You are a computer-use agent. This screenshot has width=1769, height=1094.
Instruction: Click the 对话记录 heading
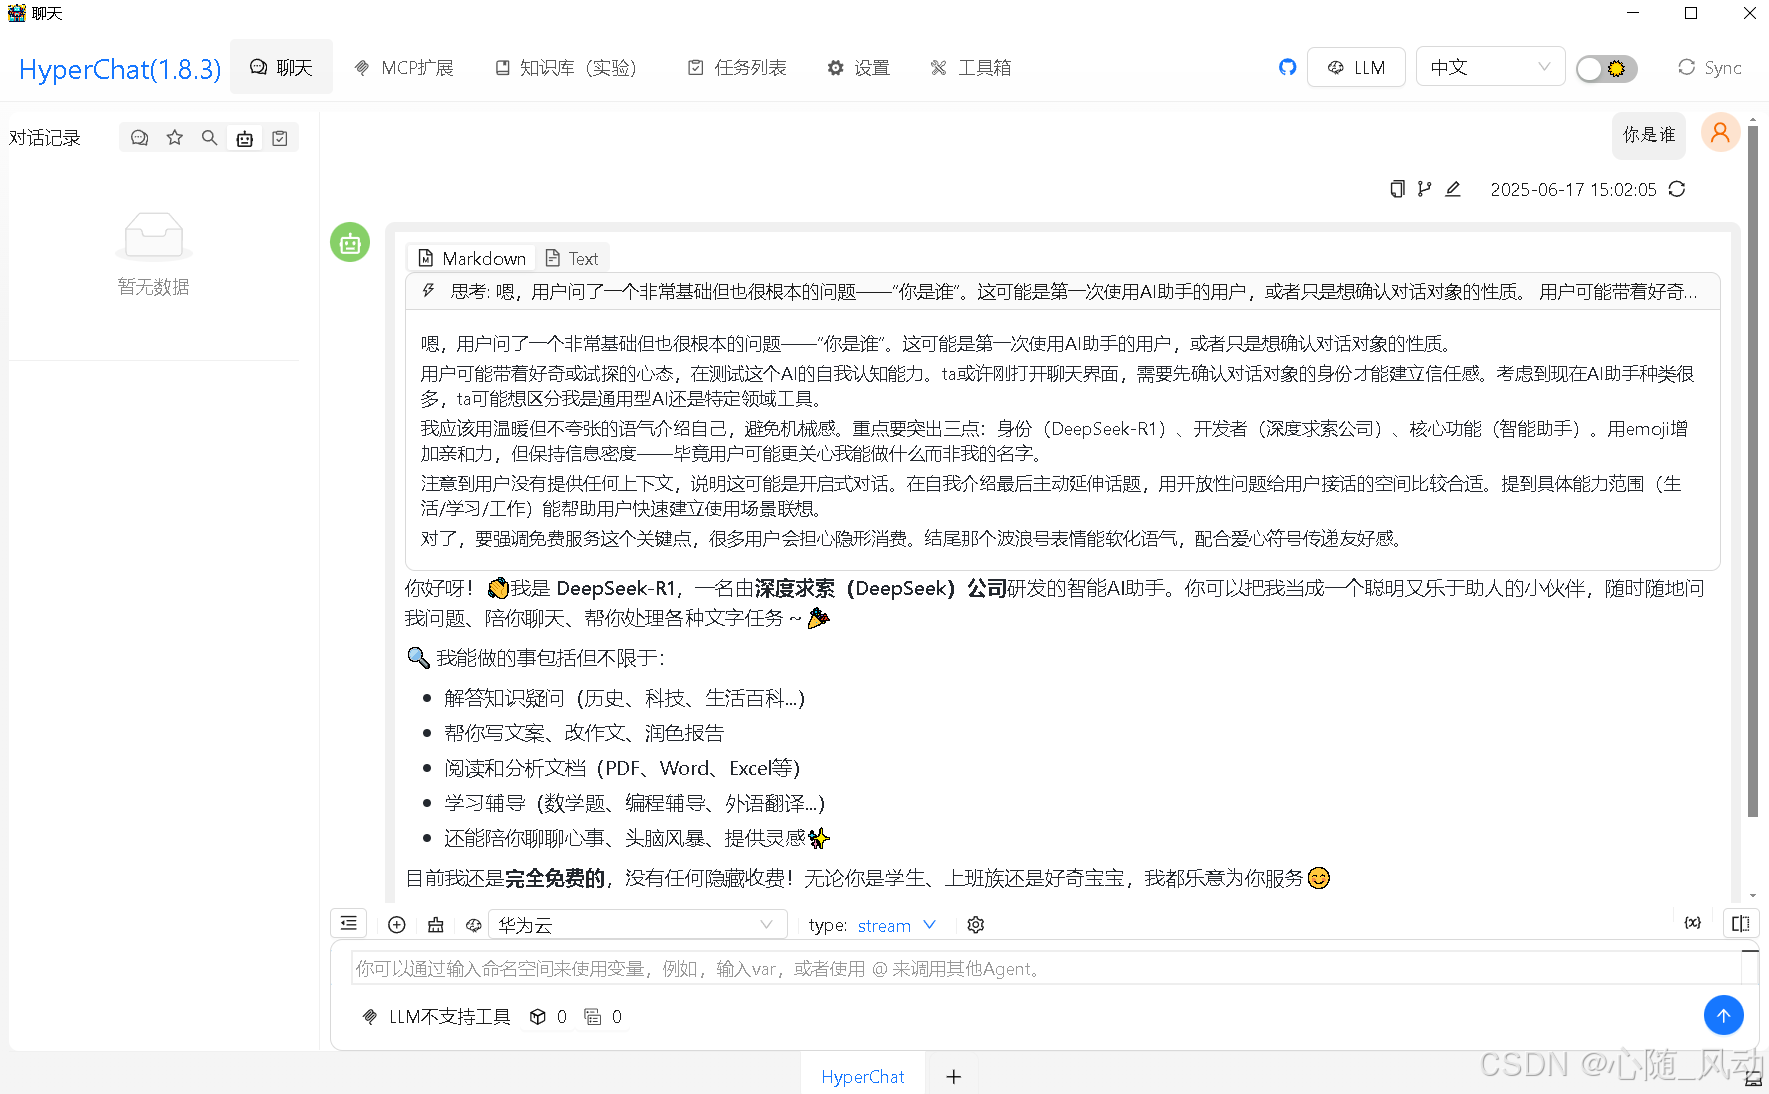click(x=45, y=138)
